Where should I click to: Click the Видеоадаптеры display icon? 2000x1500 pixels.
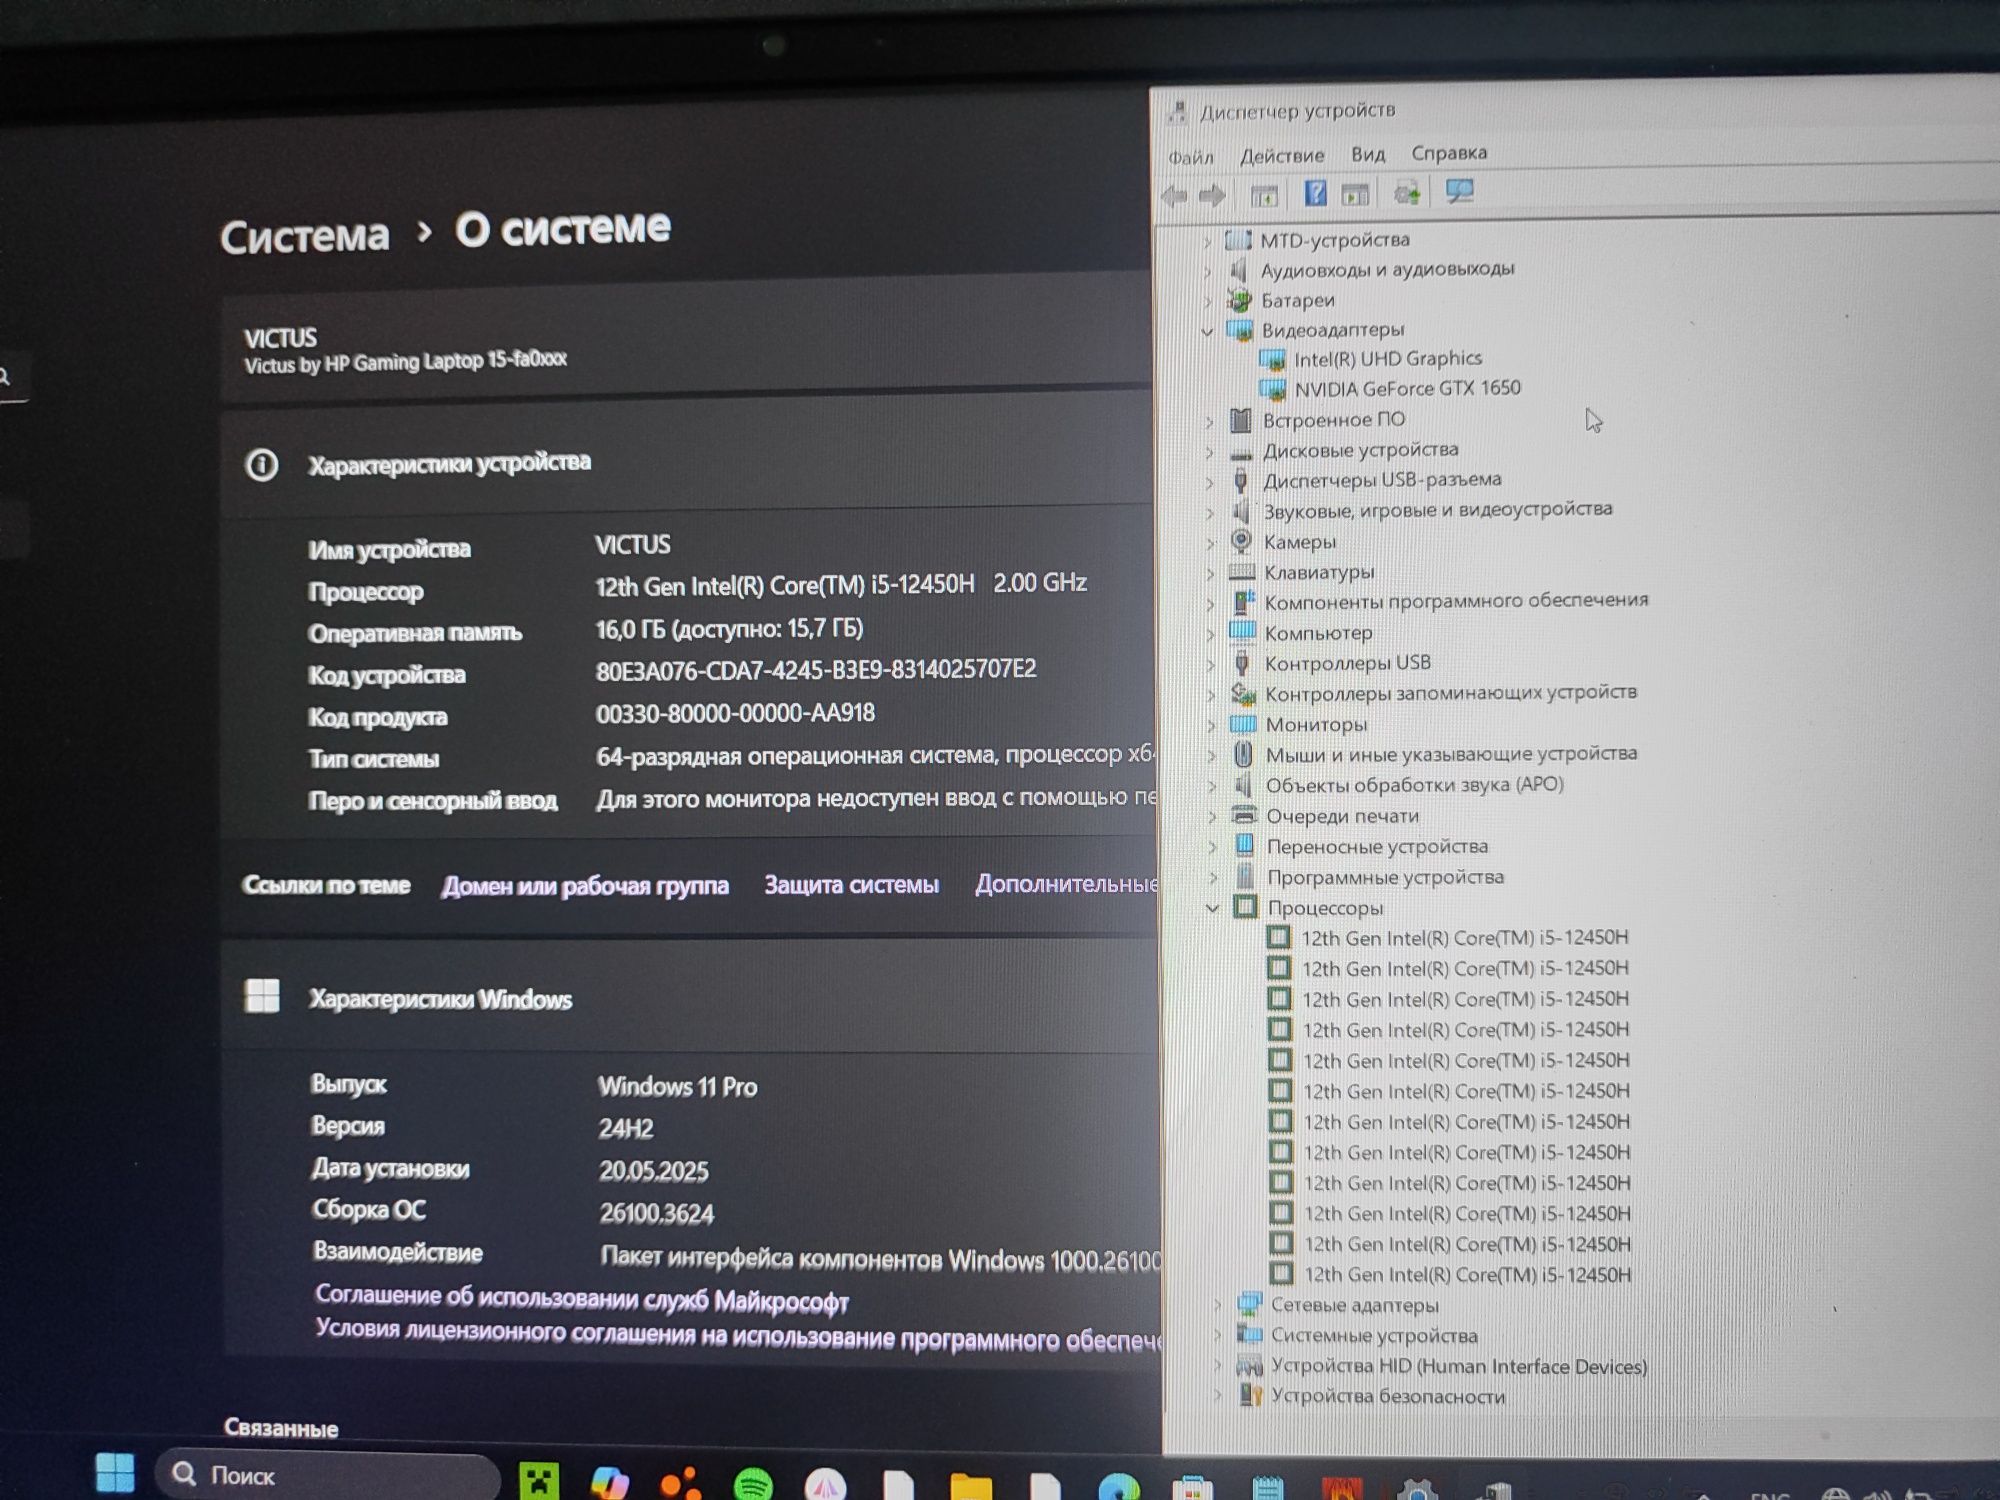pos(1240,329)
